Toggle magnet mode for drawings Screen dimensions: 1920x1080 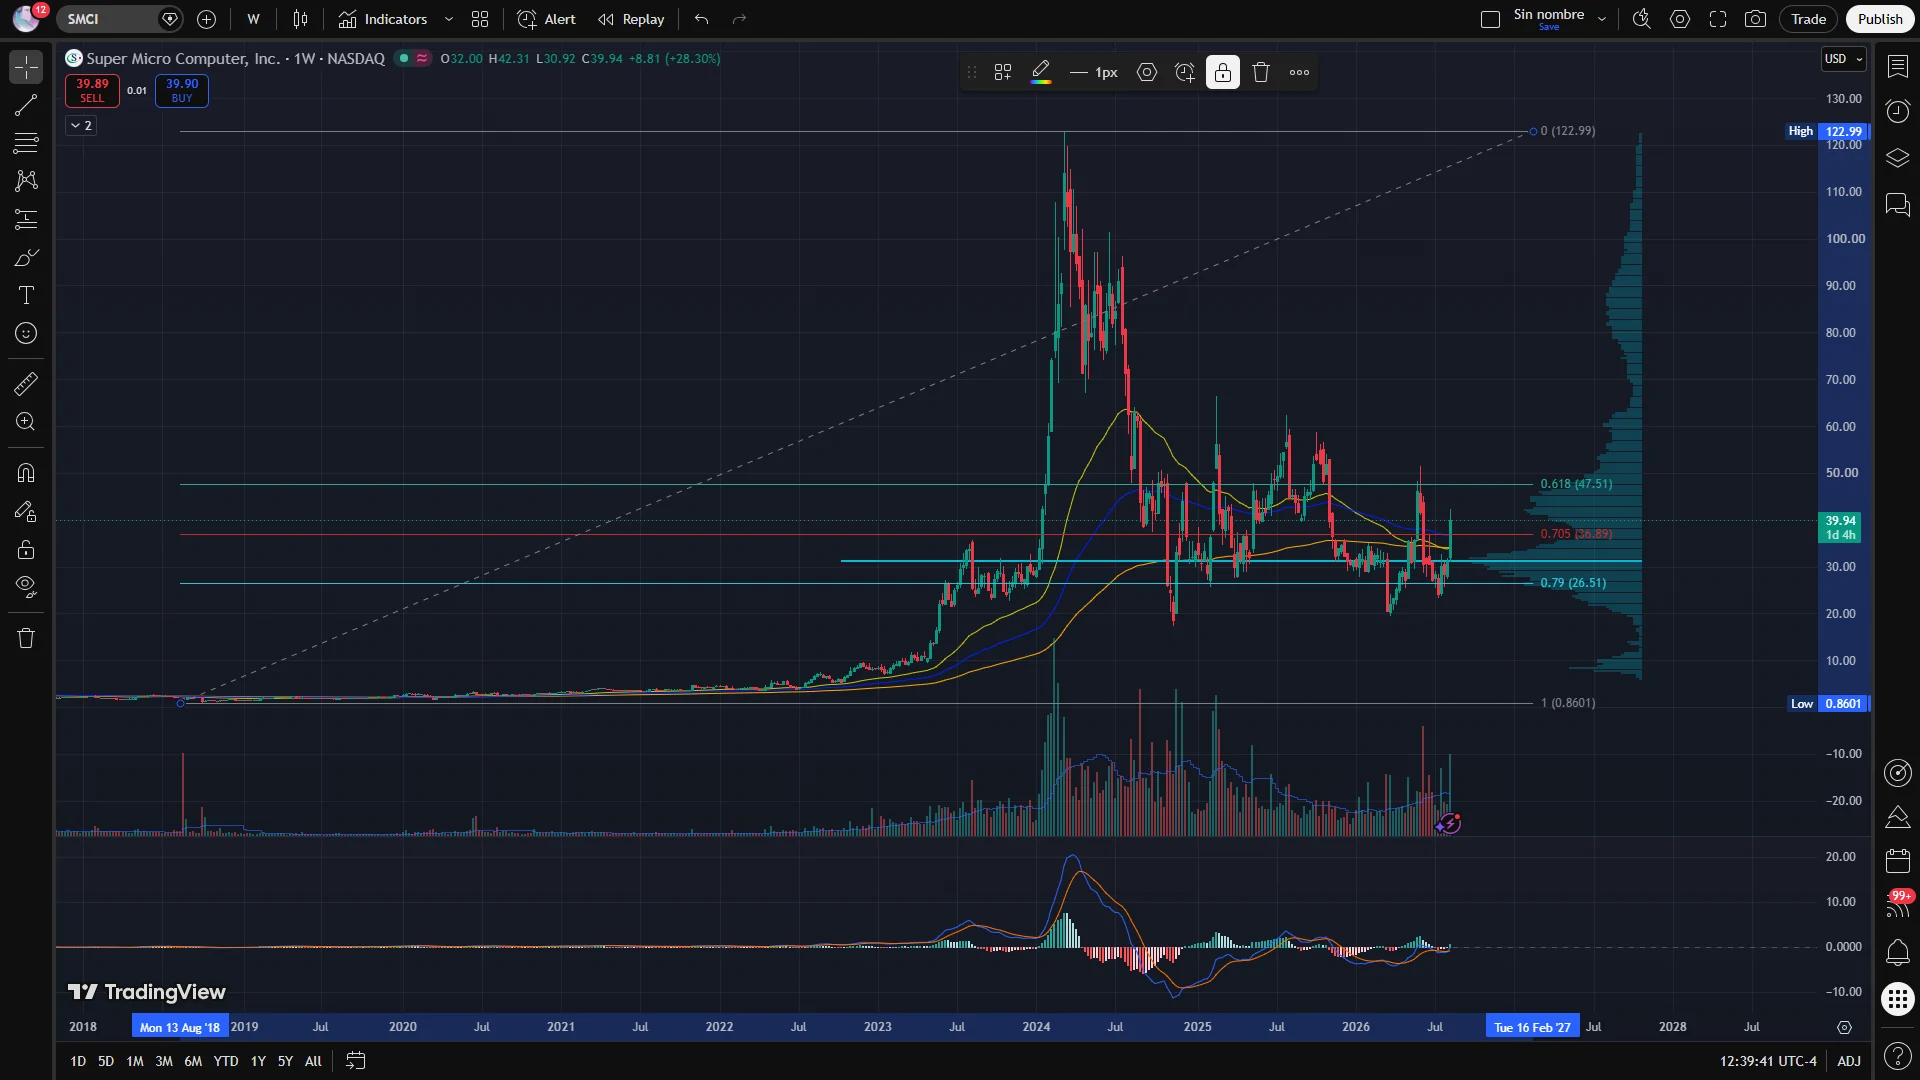pos(26,473)
